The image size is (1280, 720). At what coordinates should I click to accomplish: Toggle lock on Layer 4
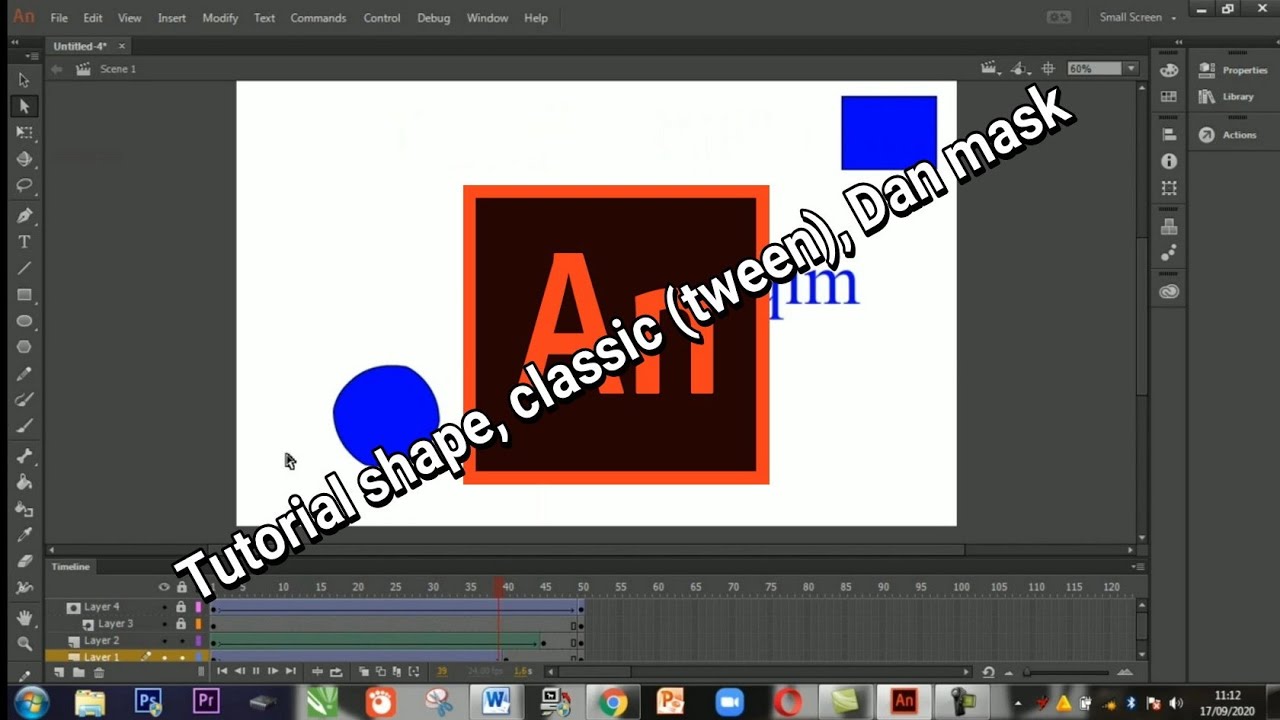(181, 607)
